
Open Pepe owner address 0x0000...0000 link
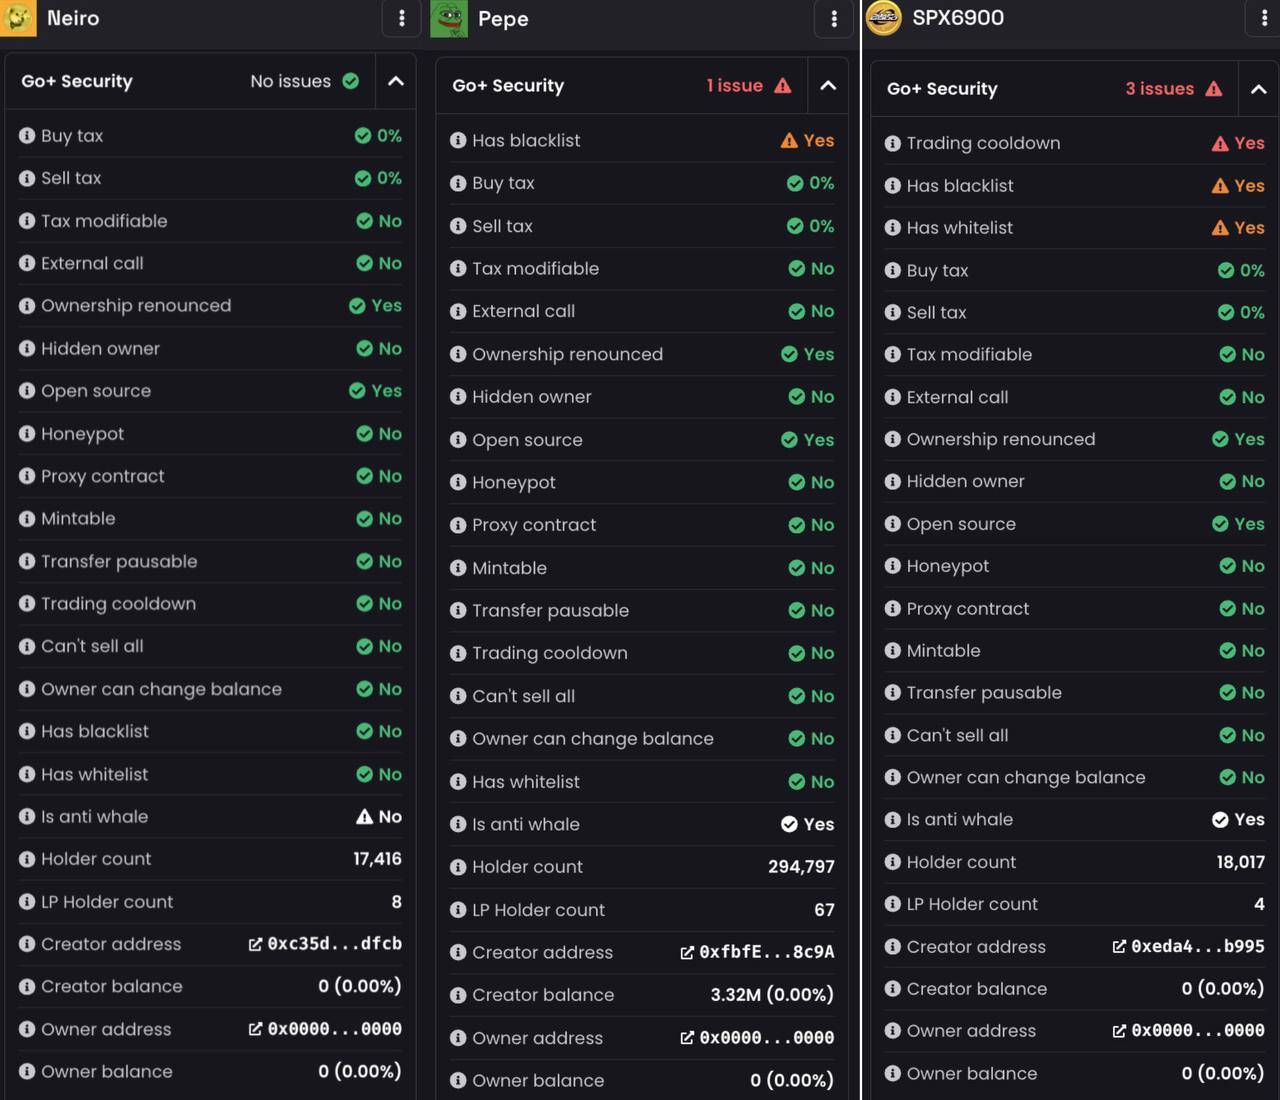[757, 1038]
